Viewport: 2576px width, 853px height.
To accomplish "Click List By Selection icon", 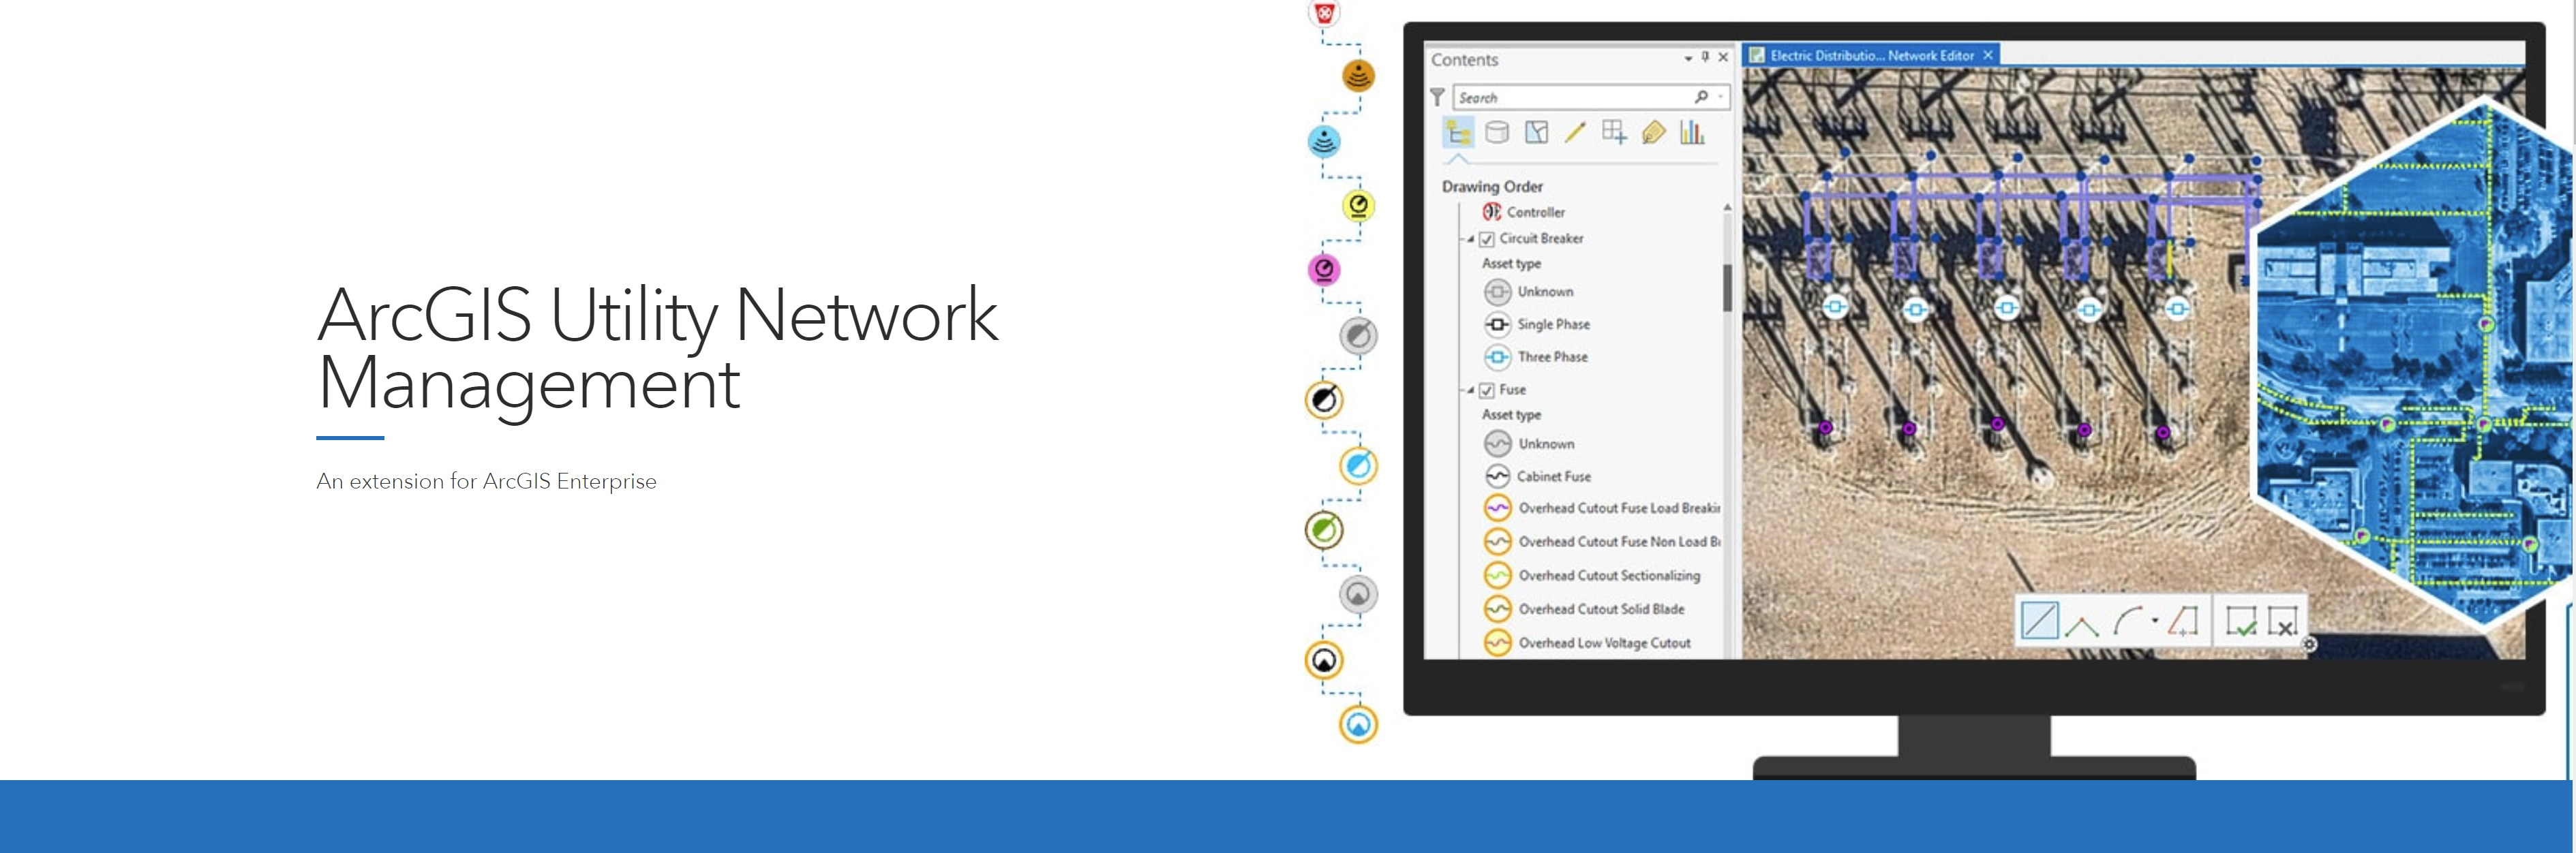I will coord(1536,132).
